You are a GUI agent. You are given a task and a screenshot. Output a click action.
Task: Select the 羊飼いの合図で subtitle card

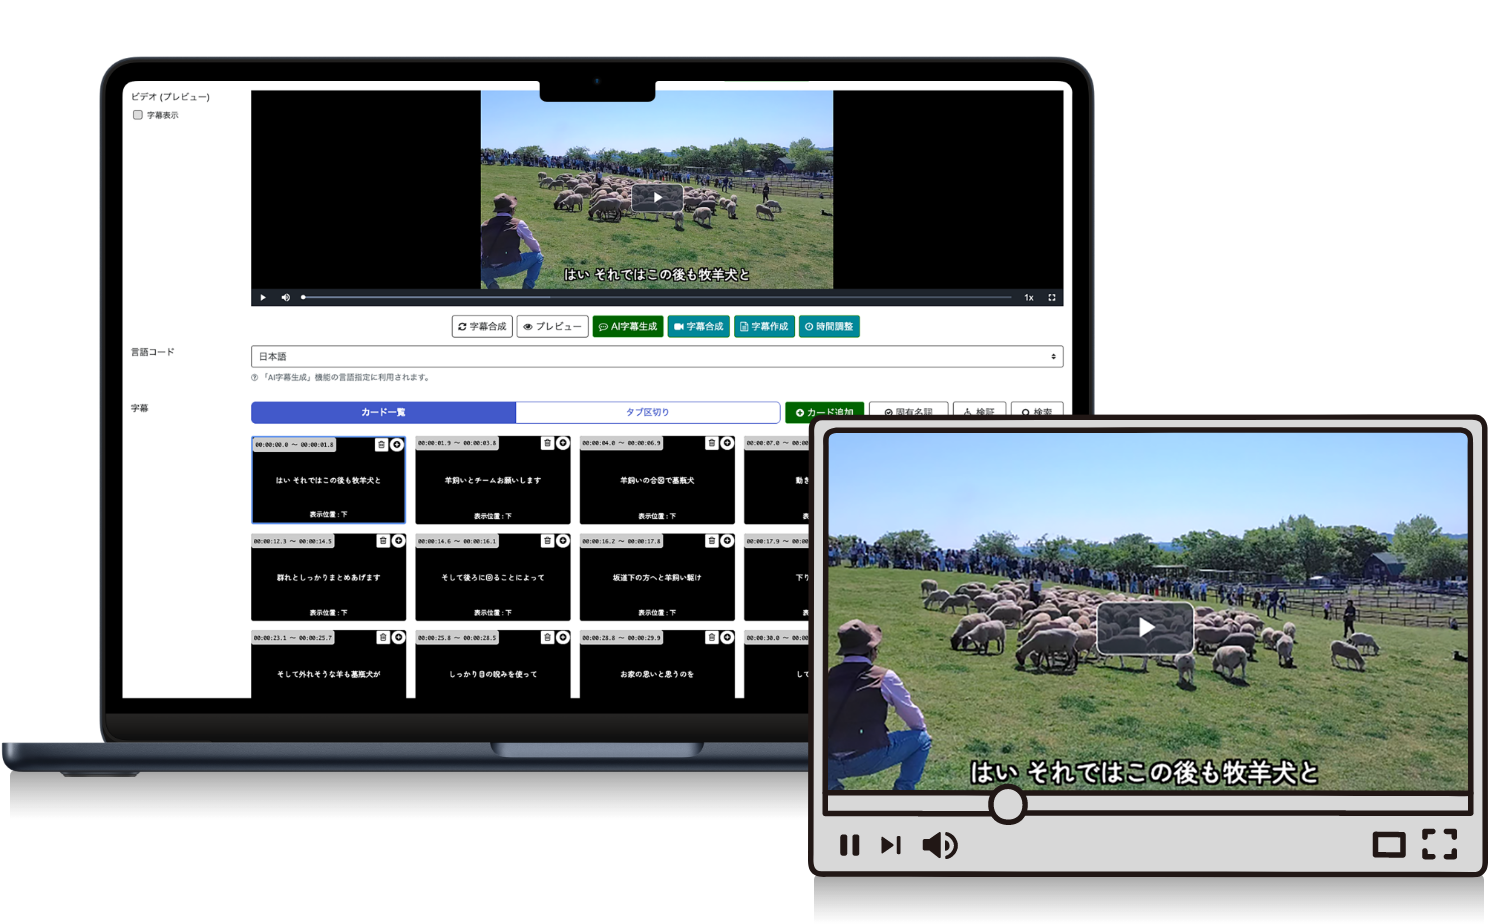(656, 481)
